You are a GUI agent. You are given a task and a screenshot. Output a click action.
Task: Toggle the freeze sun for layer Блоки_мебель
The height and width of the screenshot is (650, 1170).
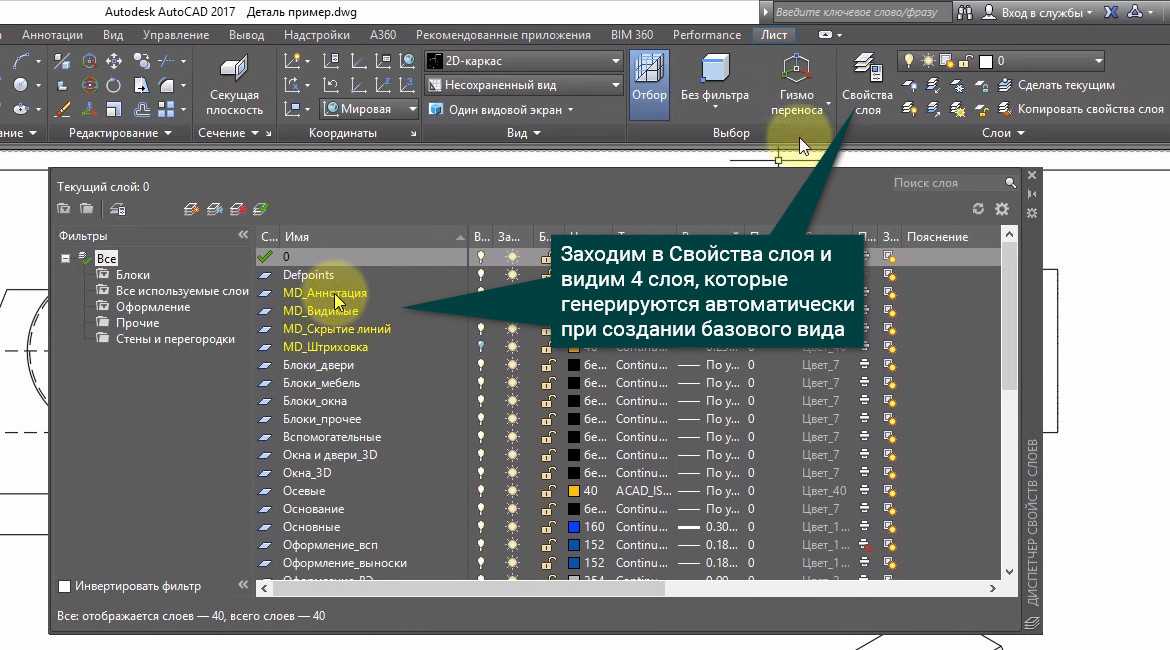click(512, 383)
